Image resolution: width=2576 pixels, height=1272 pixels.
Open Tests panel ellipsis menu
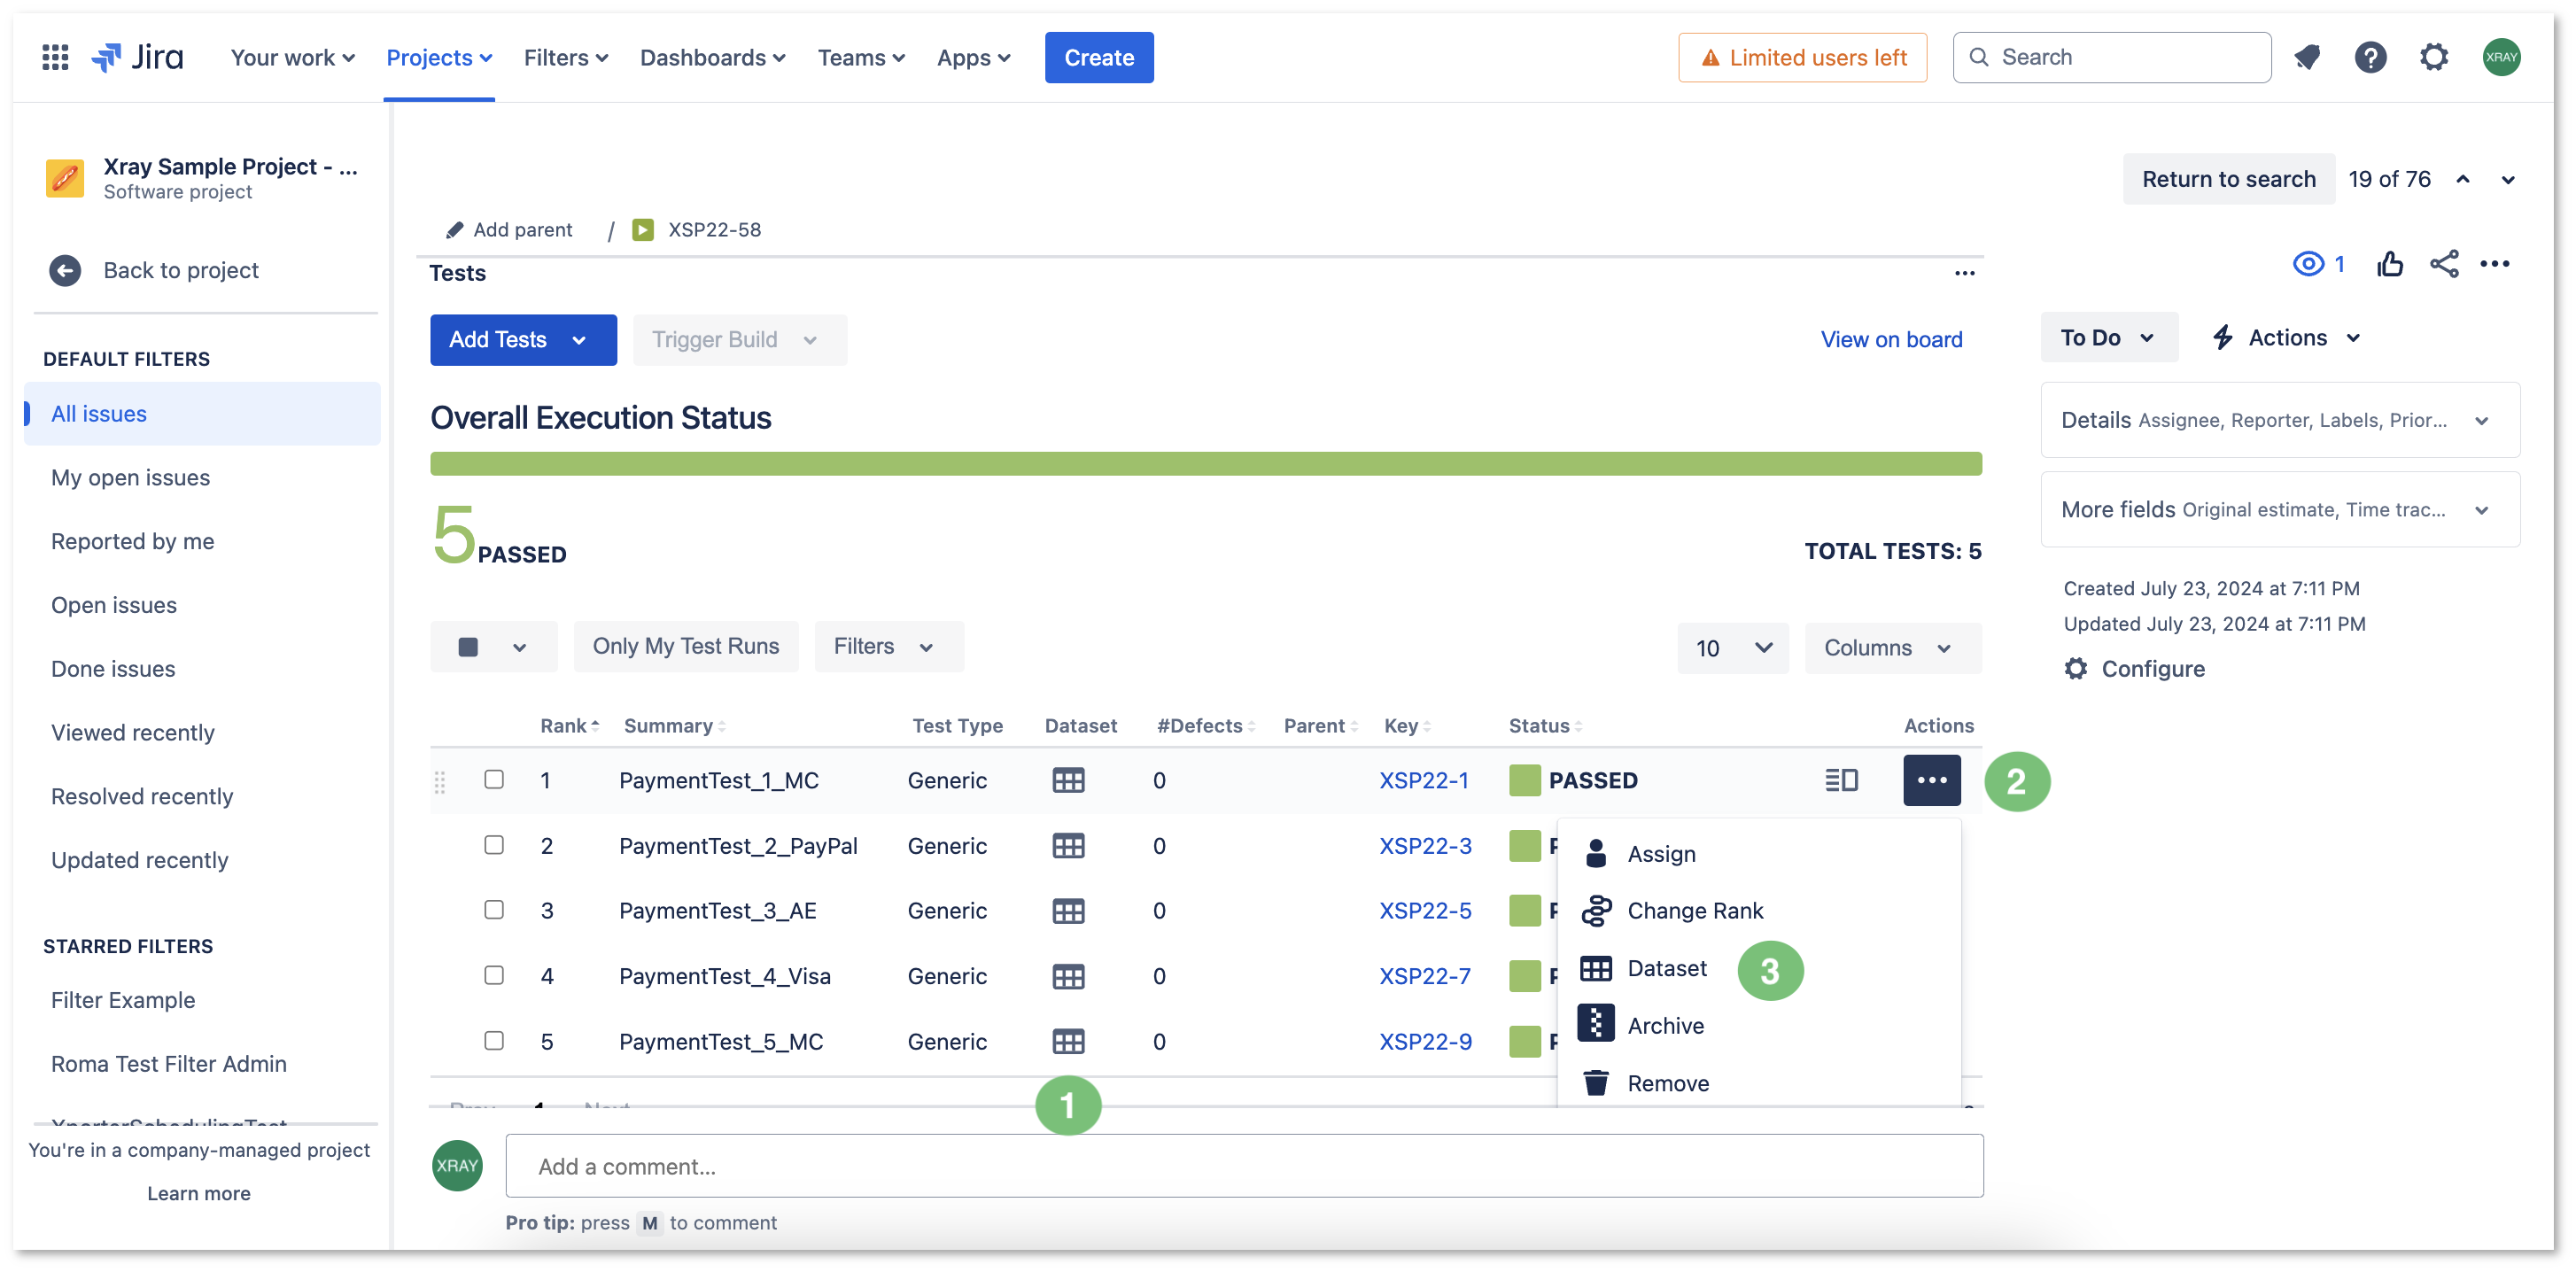pos(1964,273)
